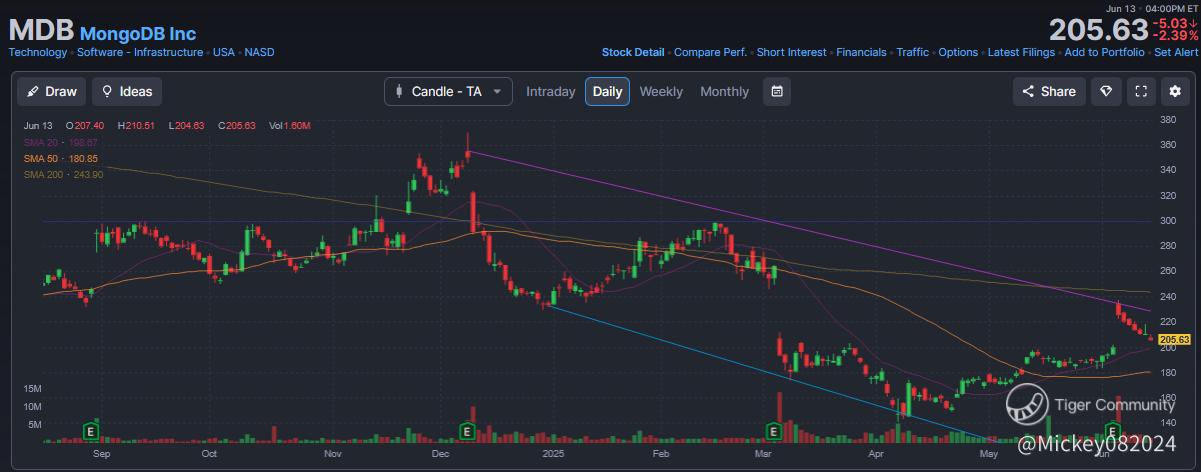Click the Set Alert link
1201x472 pixels.
1176,52
